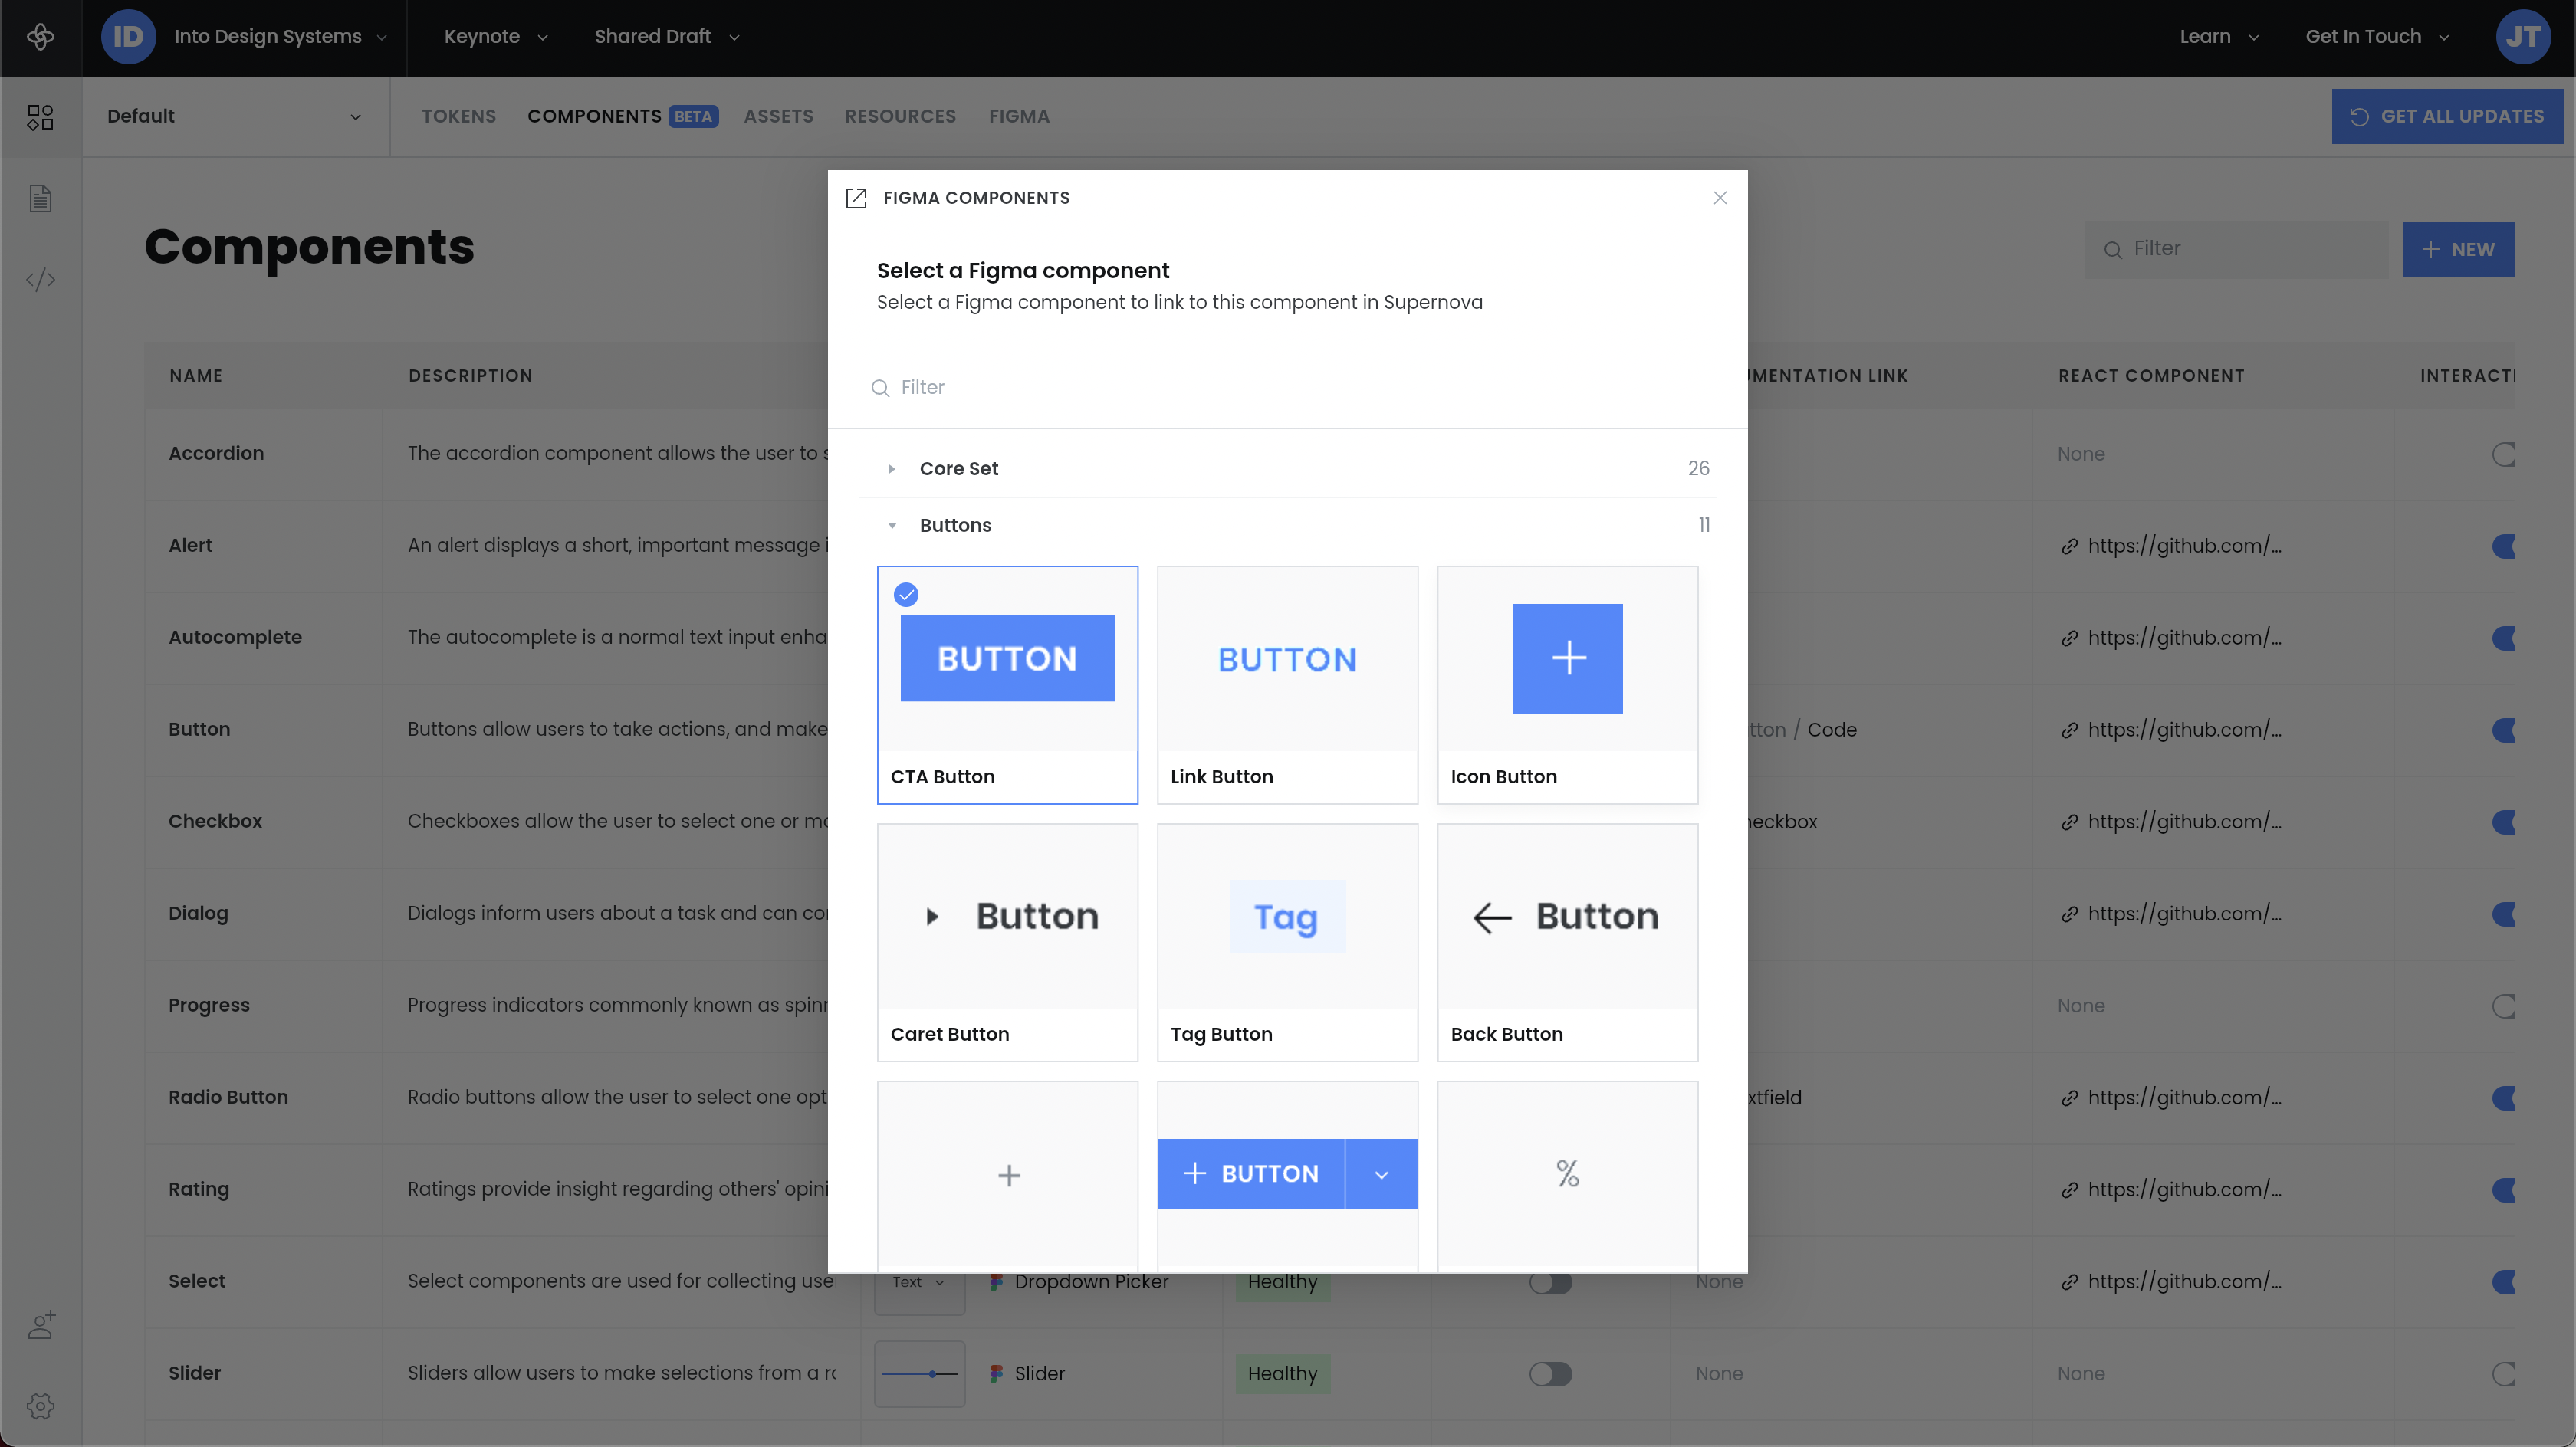
Task: Open the code brackets icon in sidebar
Action: coord(40,279)
